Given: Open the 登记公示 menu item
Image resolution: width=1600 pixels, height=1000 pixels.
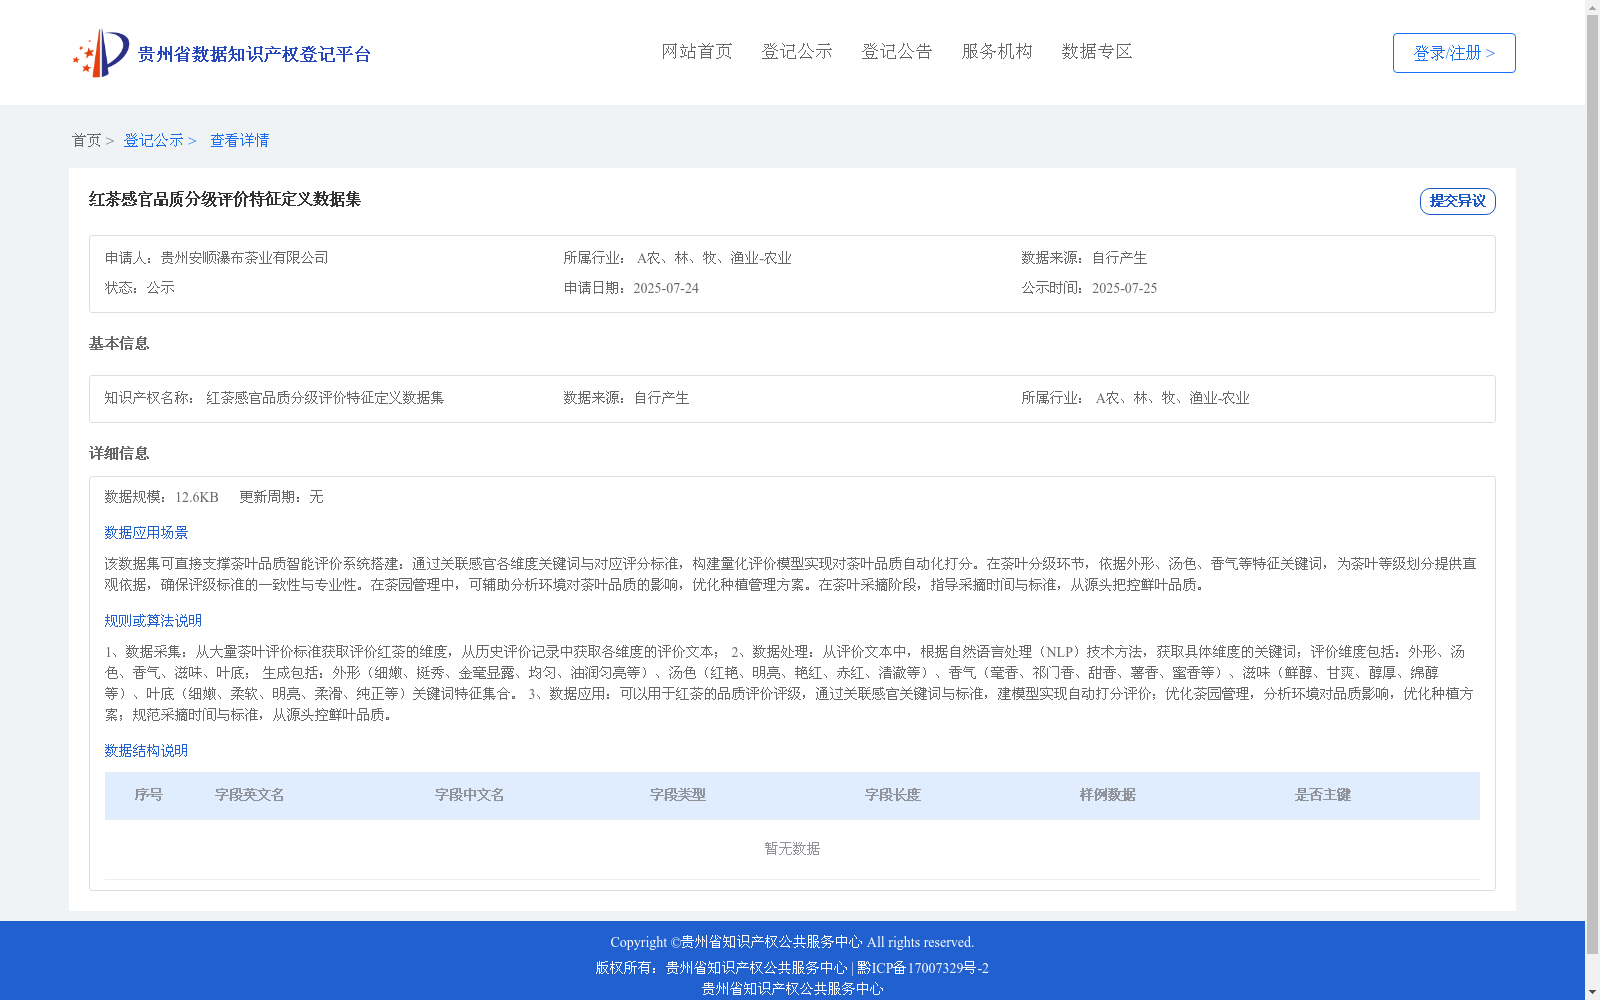Looking at the screenshot, I should click(x=797, y=51).
